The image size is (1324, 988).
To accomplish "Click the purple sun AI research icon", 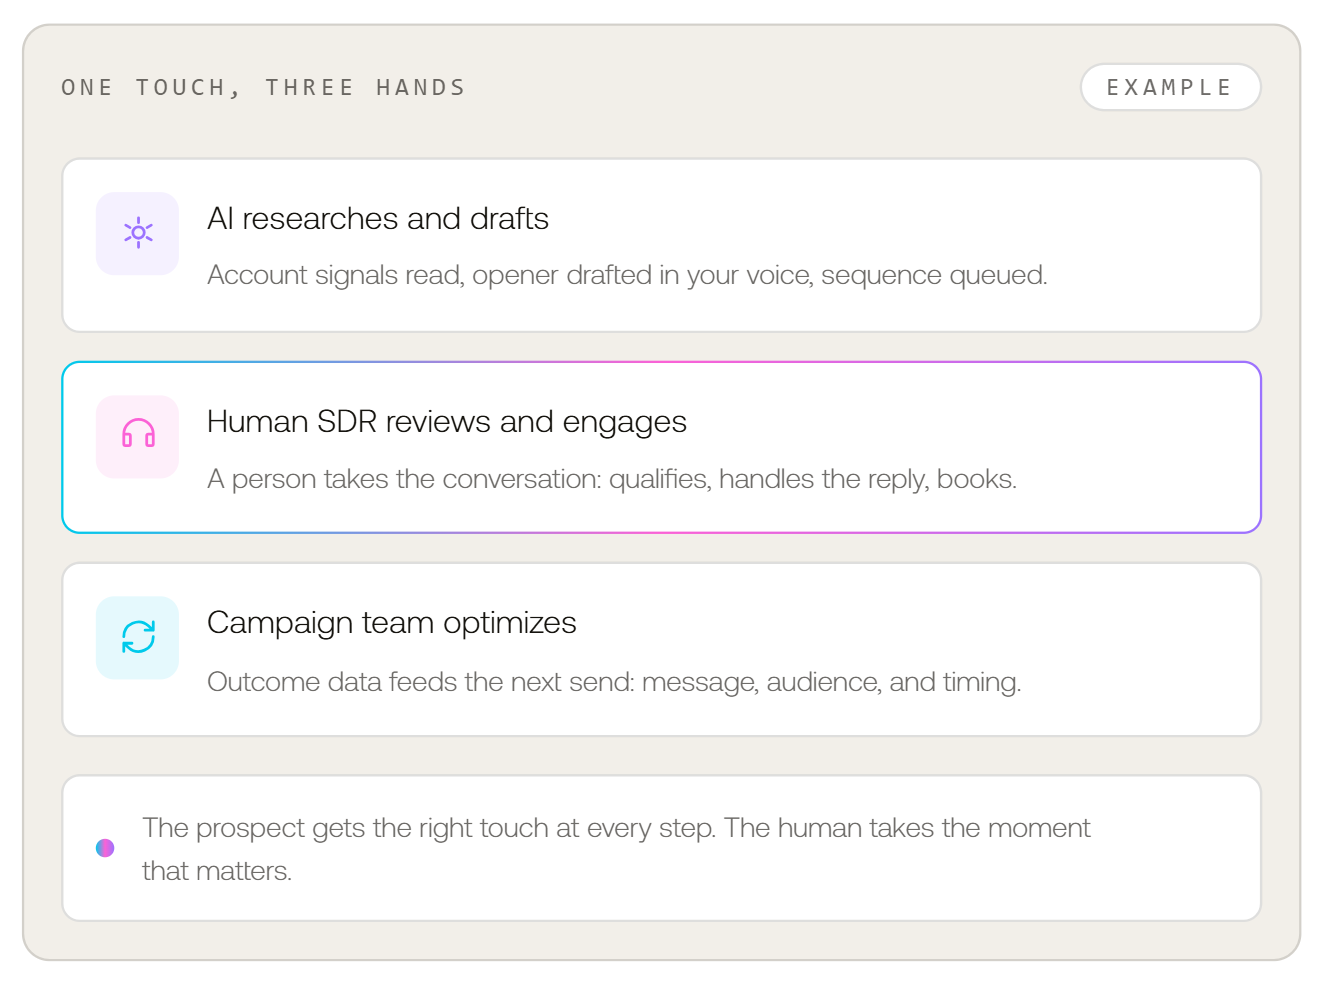I will pyautogui.click(x=138, y=233).
